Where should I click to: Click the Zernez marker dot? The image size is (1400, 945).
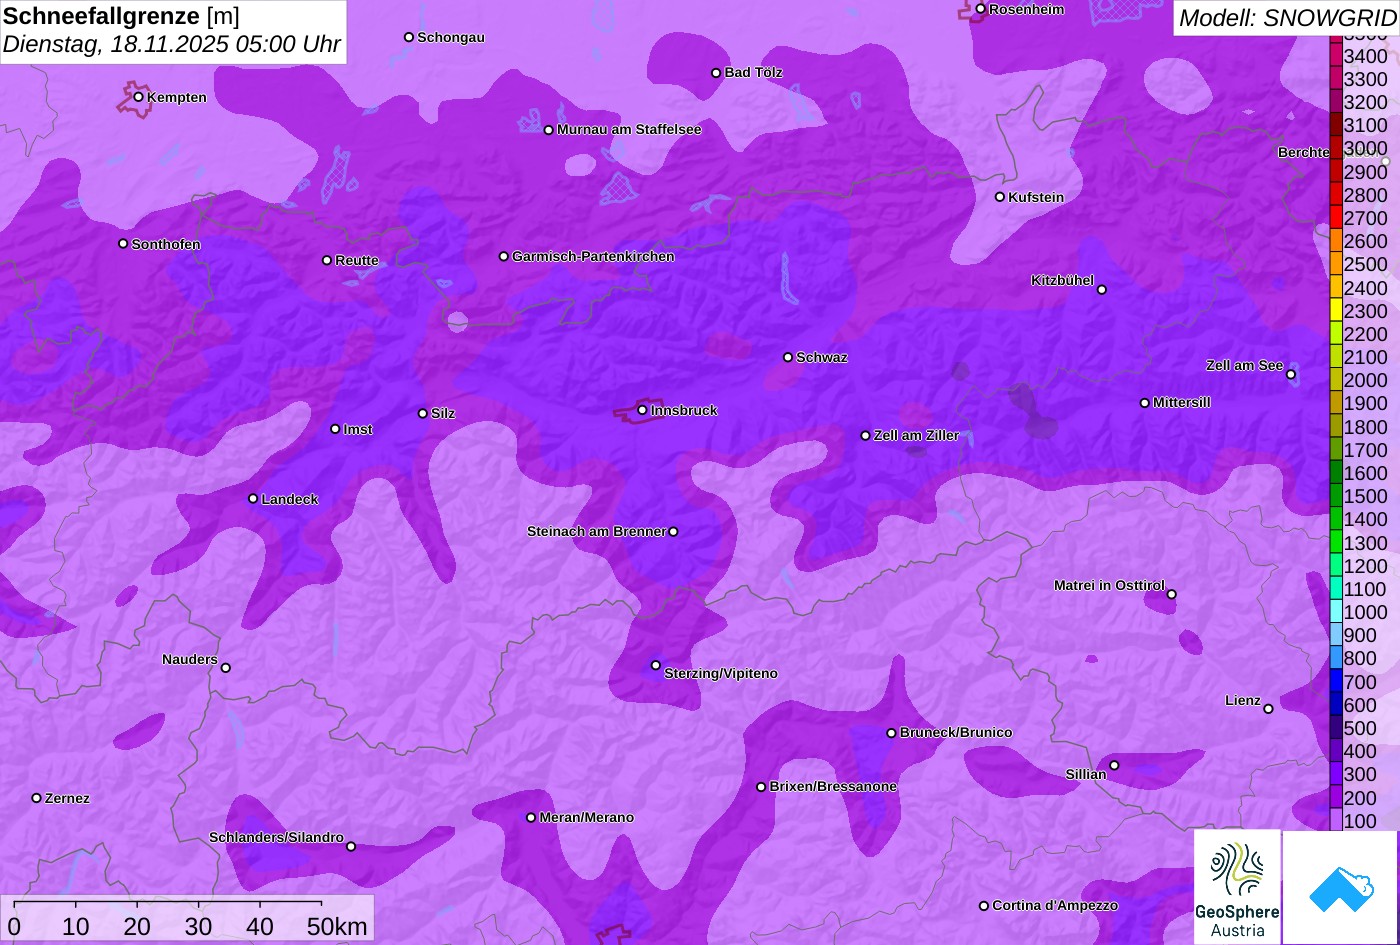pyautogui.click(x=36, y=798)
